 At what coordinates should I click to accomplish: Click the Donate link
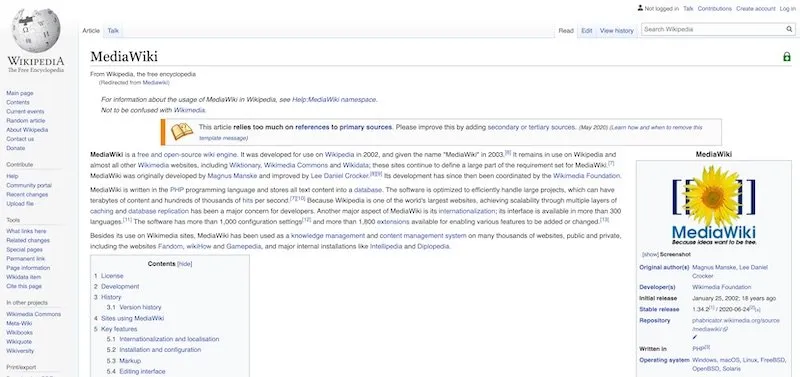pos(15,148)
